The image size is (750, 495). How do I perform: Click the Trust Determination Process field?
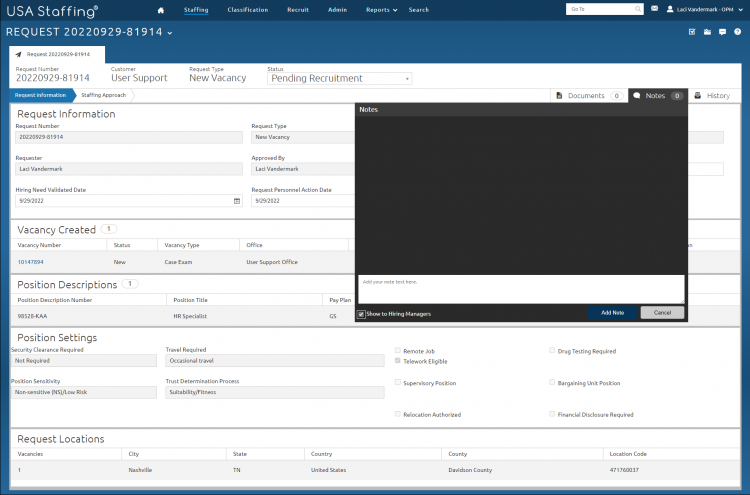point(275,392)
